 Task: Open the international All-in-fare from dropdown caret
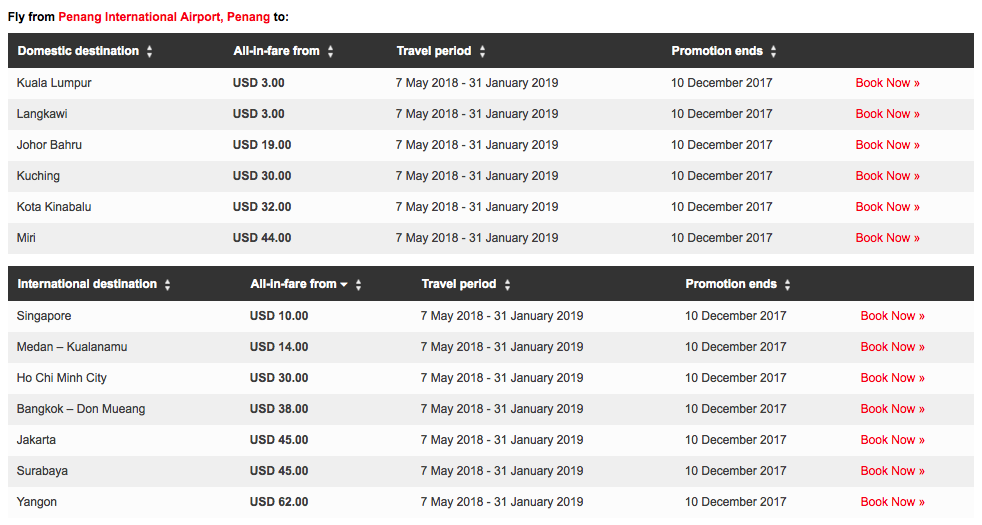pos(344,284)
